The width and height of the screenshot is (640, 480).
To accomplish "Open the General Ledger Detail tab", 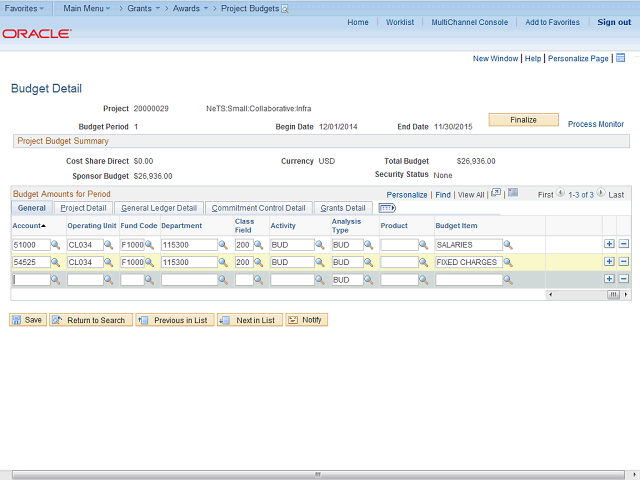I will point(158,208).
